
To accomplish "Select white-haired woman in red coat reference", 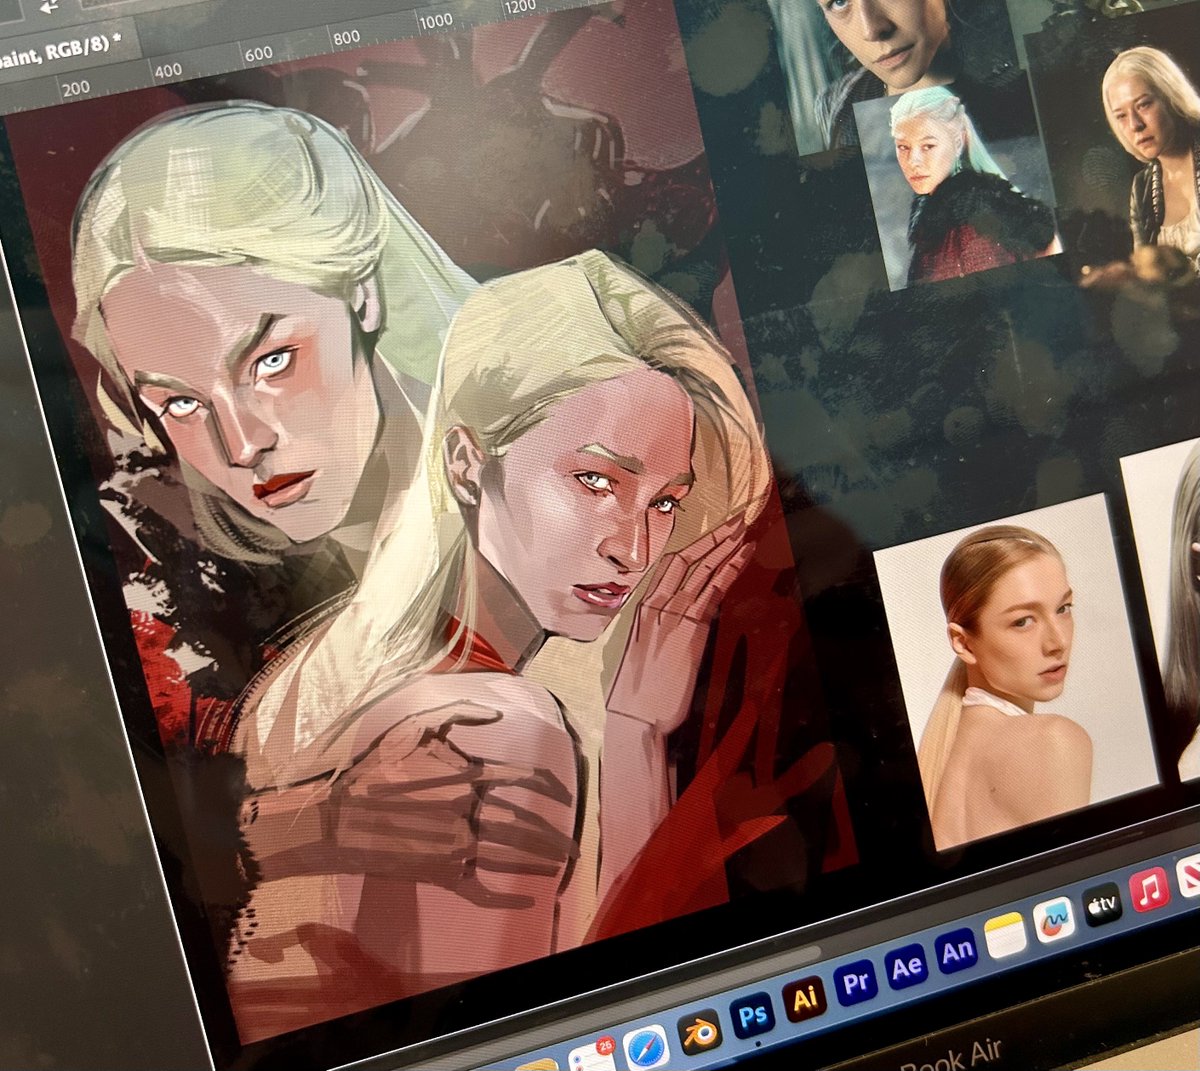I will [x=957, y=186].
